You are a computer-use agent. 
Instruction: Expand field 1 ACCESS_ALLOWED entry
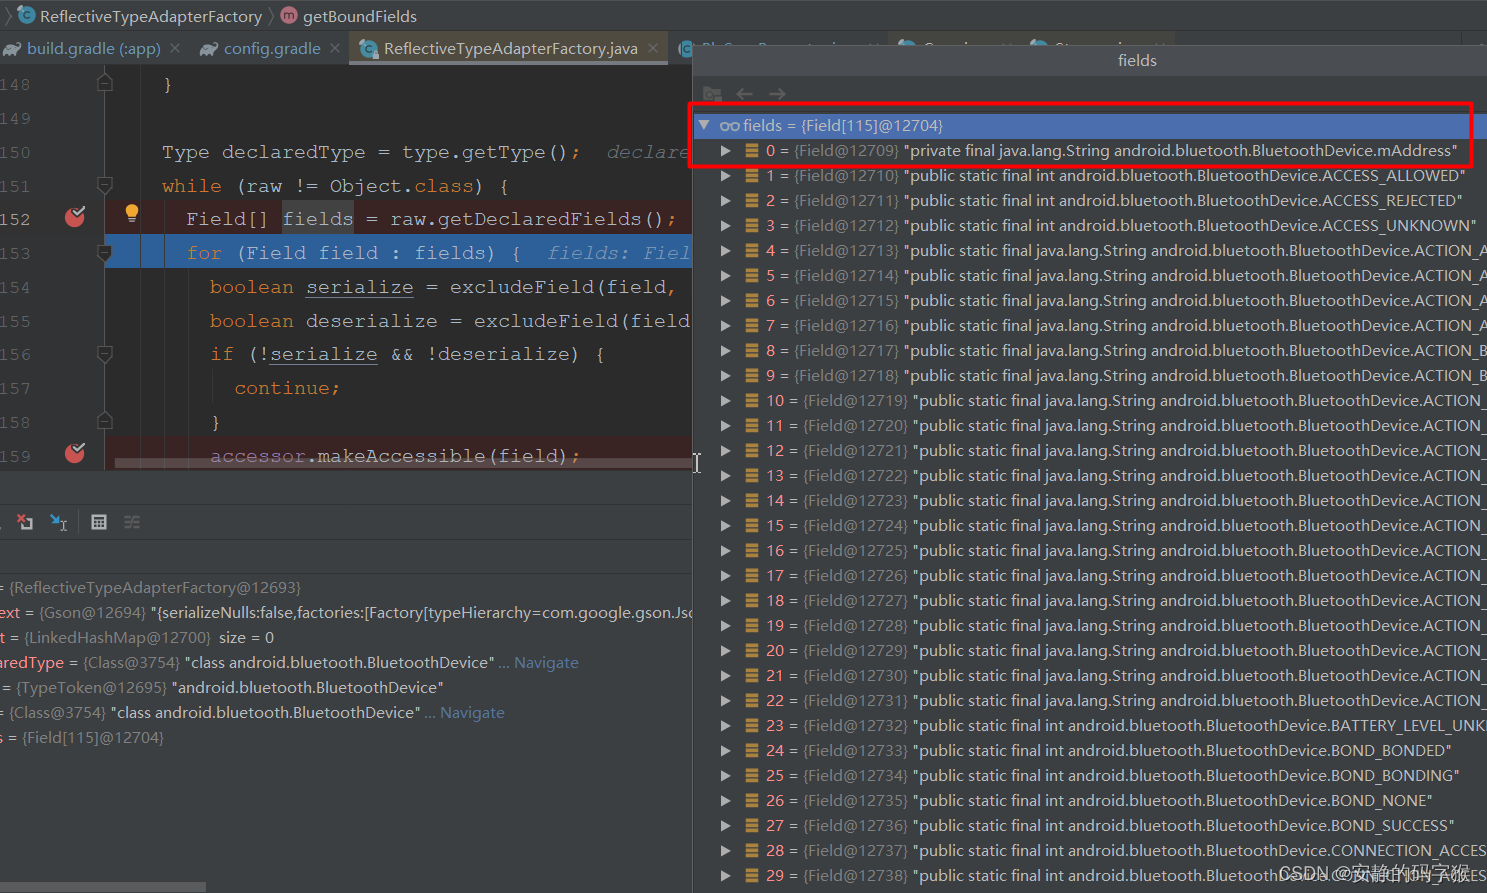tap(726, 175)
